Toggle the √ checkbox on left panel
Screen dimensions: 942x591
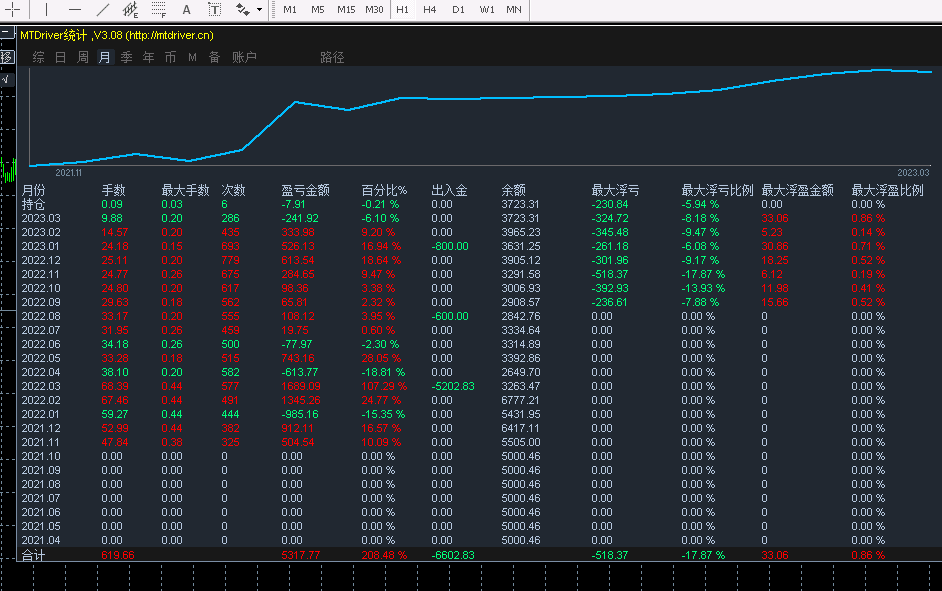click(x=7, y=78)
